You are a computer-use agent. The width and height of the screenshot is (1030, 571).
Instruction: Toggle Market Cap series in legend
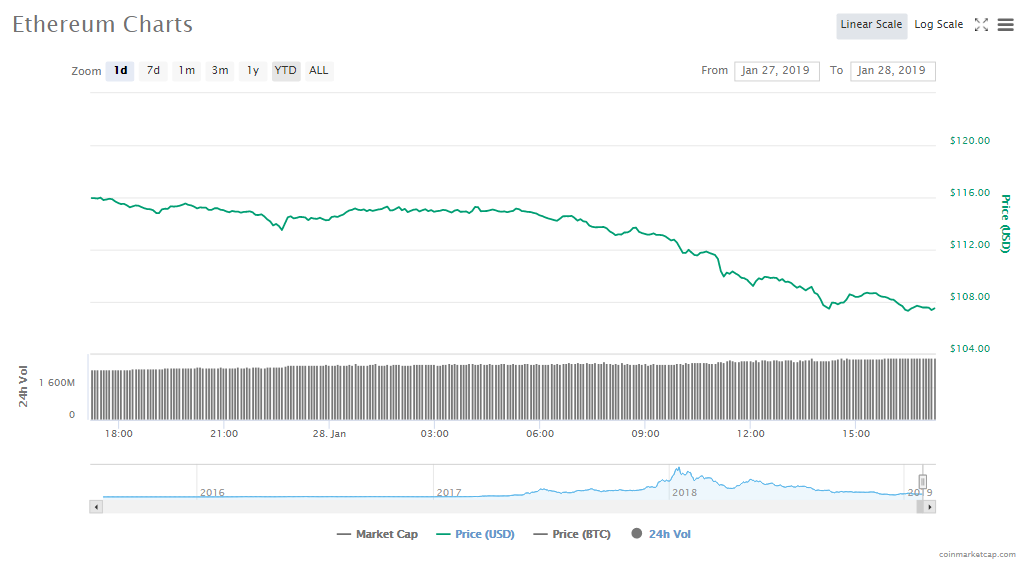(x=378, y=534)
